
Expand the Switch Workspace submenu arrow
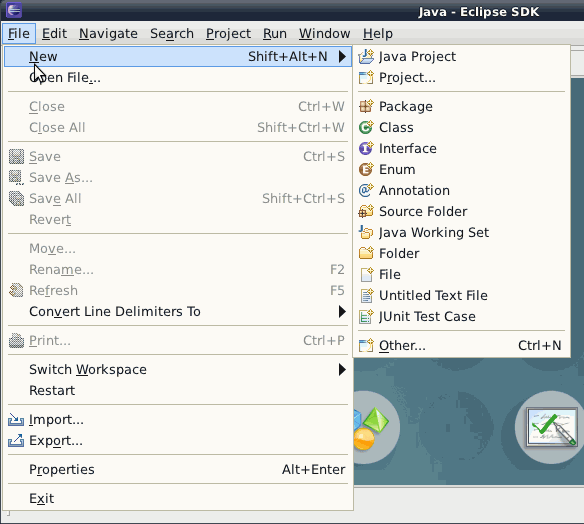[342, 369]
